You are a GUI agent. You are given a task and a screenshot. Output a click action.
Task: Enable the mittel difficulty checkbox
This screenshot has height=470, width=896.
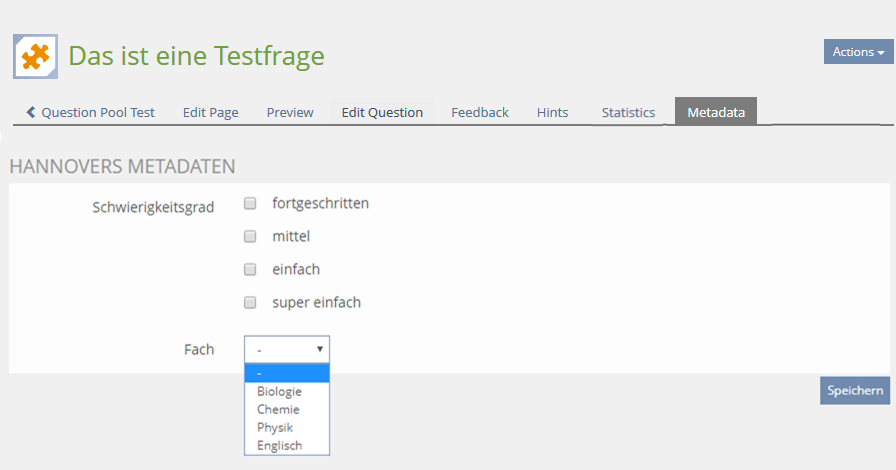click(251, 237)
